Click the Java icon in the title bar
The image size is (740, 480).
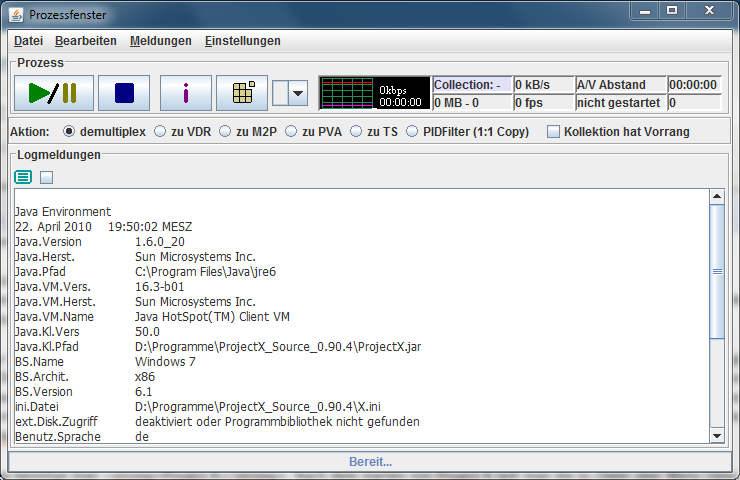click(16, 15)
